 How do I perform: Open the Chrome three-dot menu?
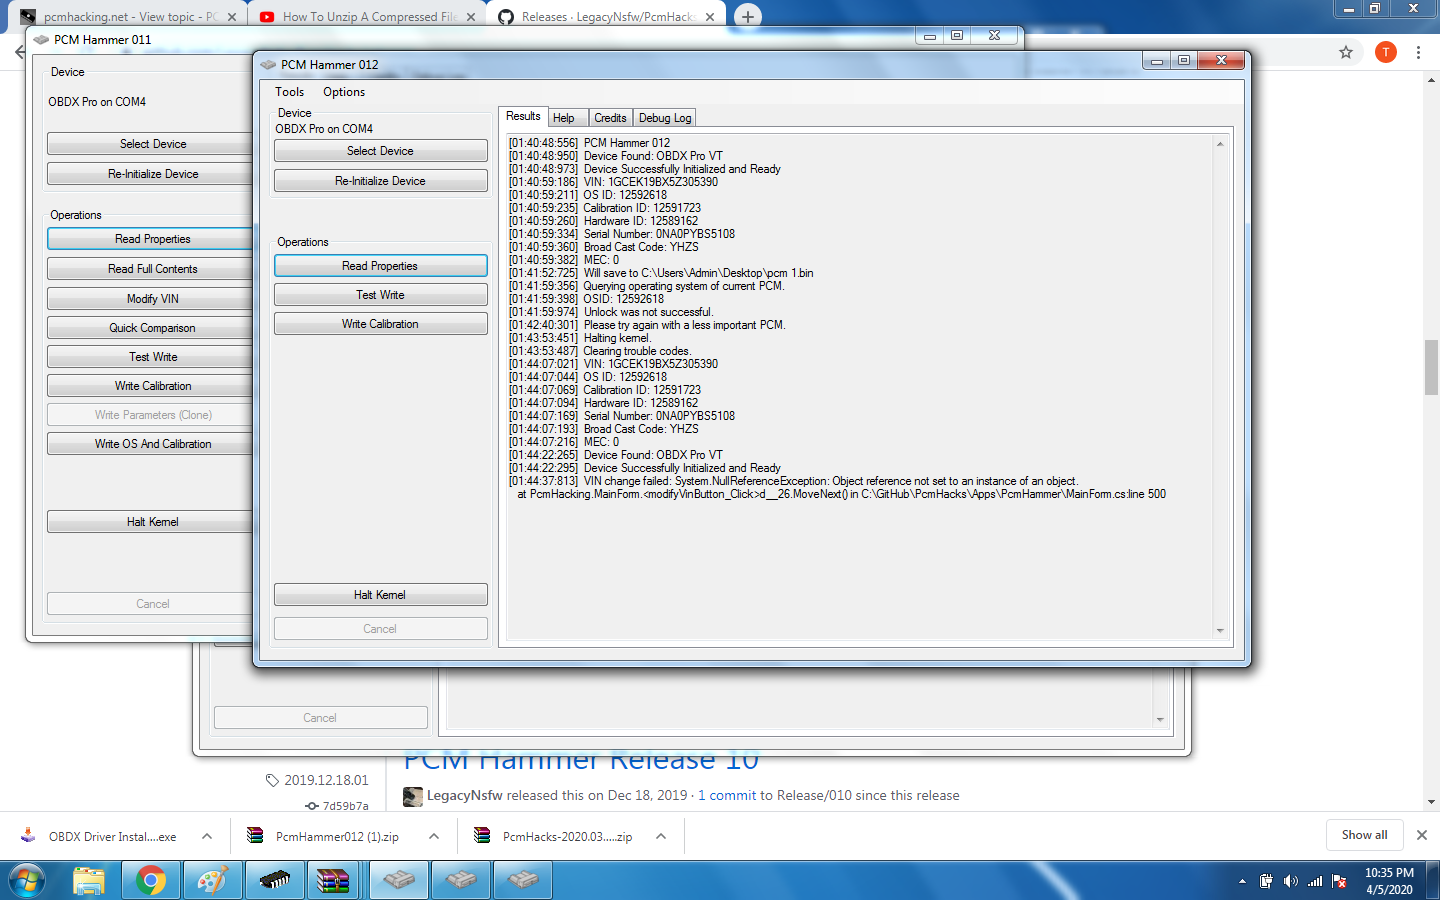coord(1418,52)
